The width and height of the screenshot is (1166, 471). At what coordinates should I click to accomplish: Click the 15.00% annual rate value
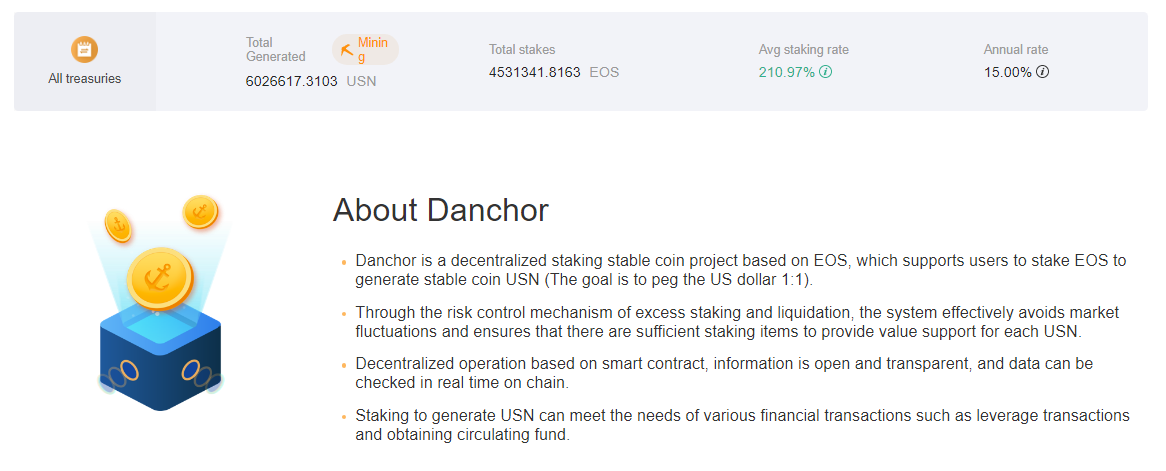coord(1008,72)
